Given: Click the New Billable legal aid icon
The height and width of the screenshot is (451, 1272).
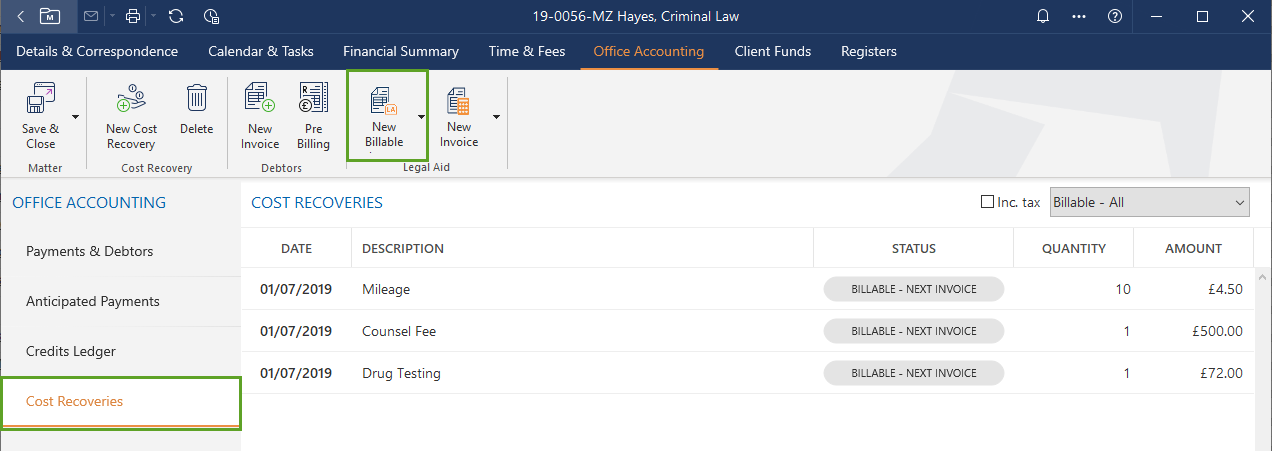Looking at the screenshot, I should point(383,101).
